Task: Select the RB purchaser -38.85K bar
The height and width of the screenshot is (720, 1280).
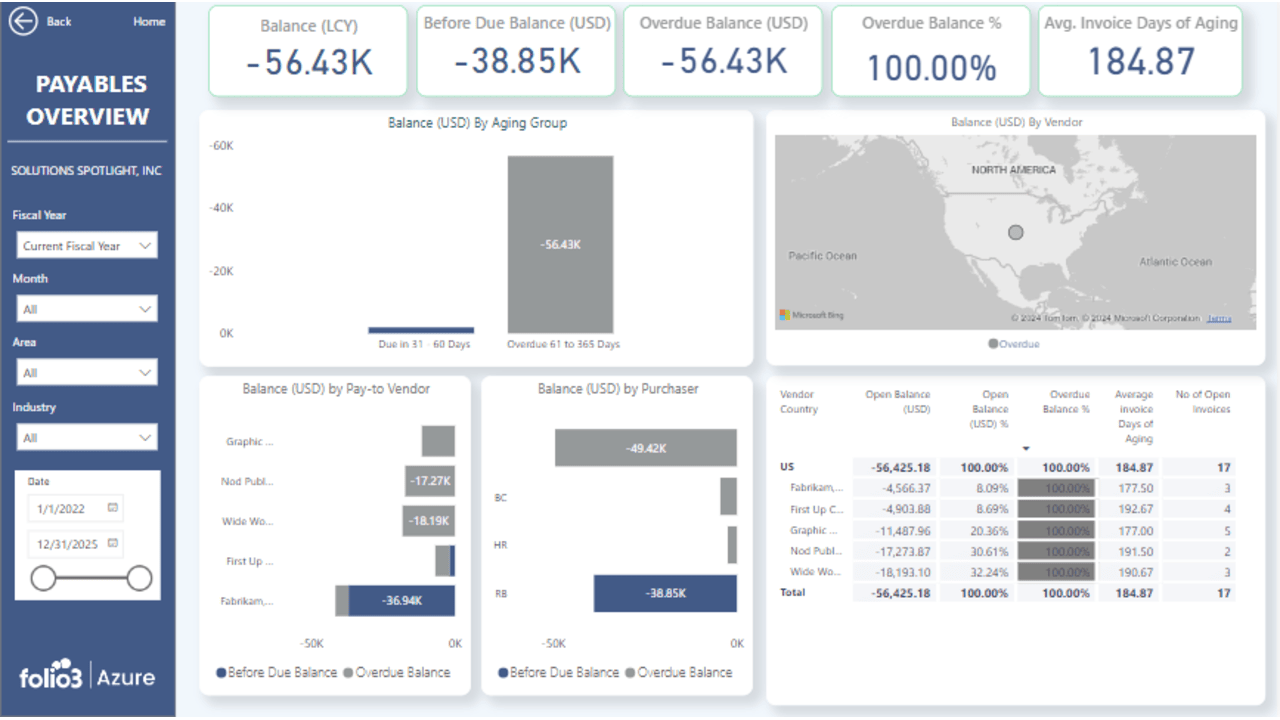Action: [665, 593]
